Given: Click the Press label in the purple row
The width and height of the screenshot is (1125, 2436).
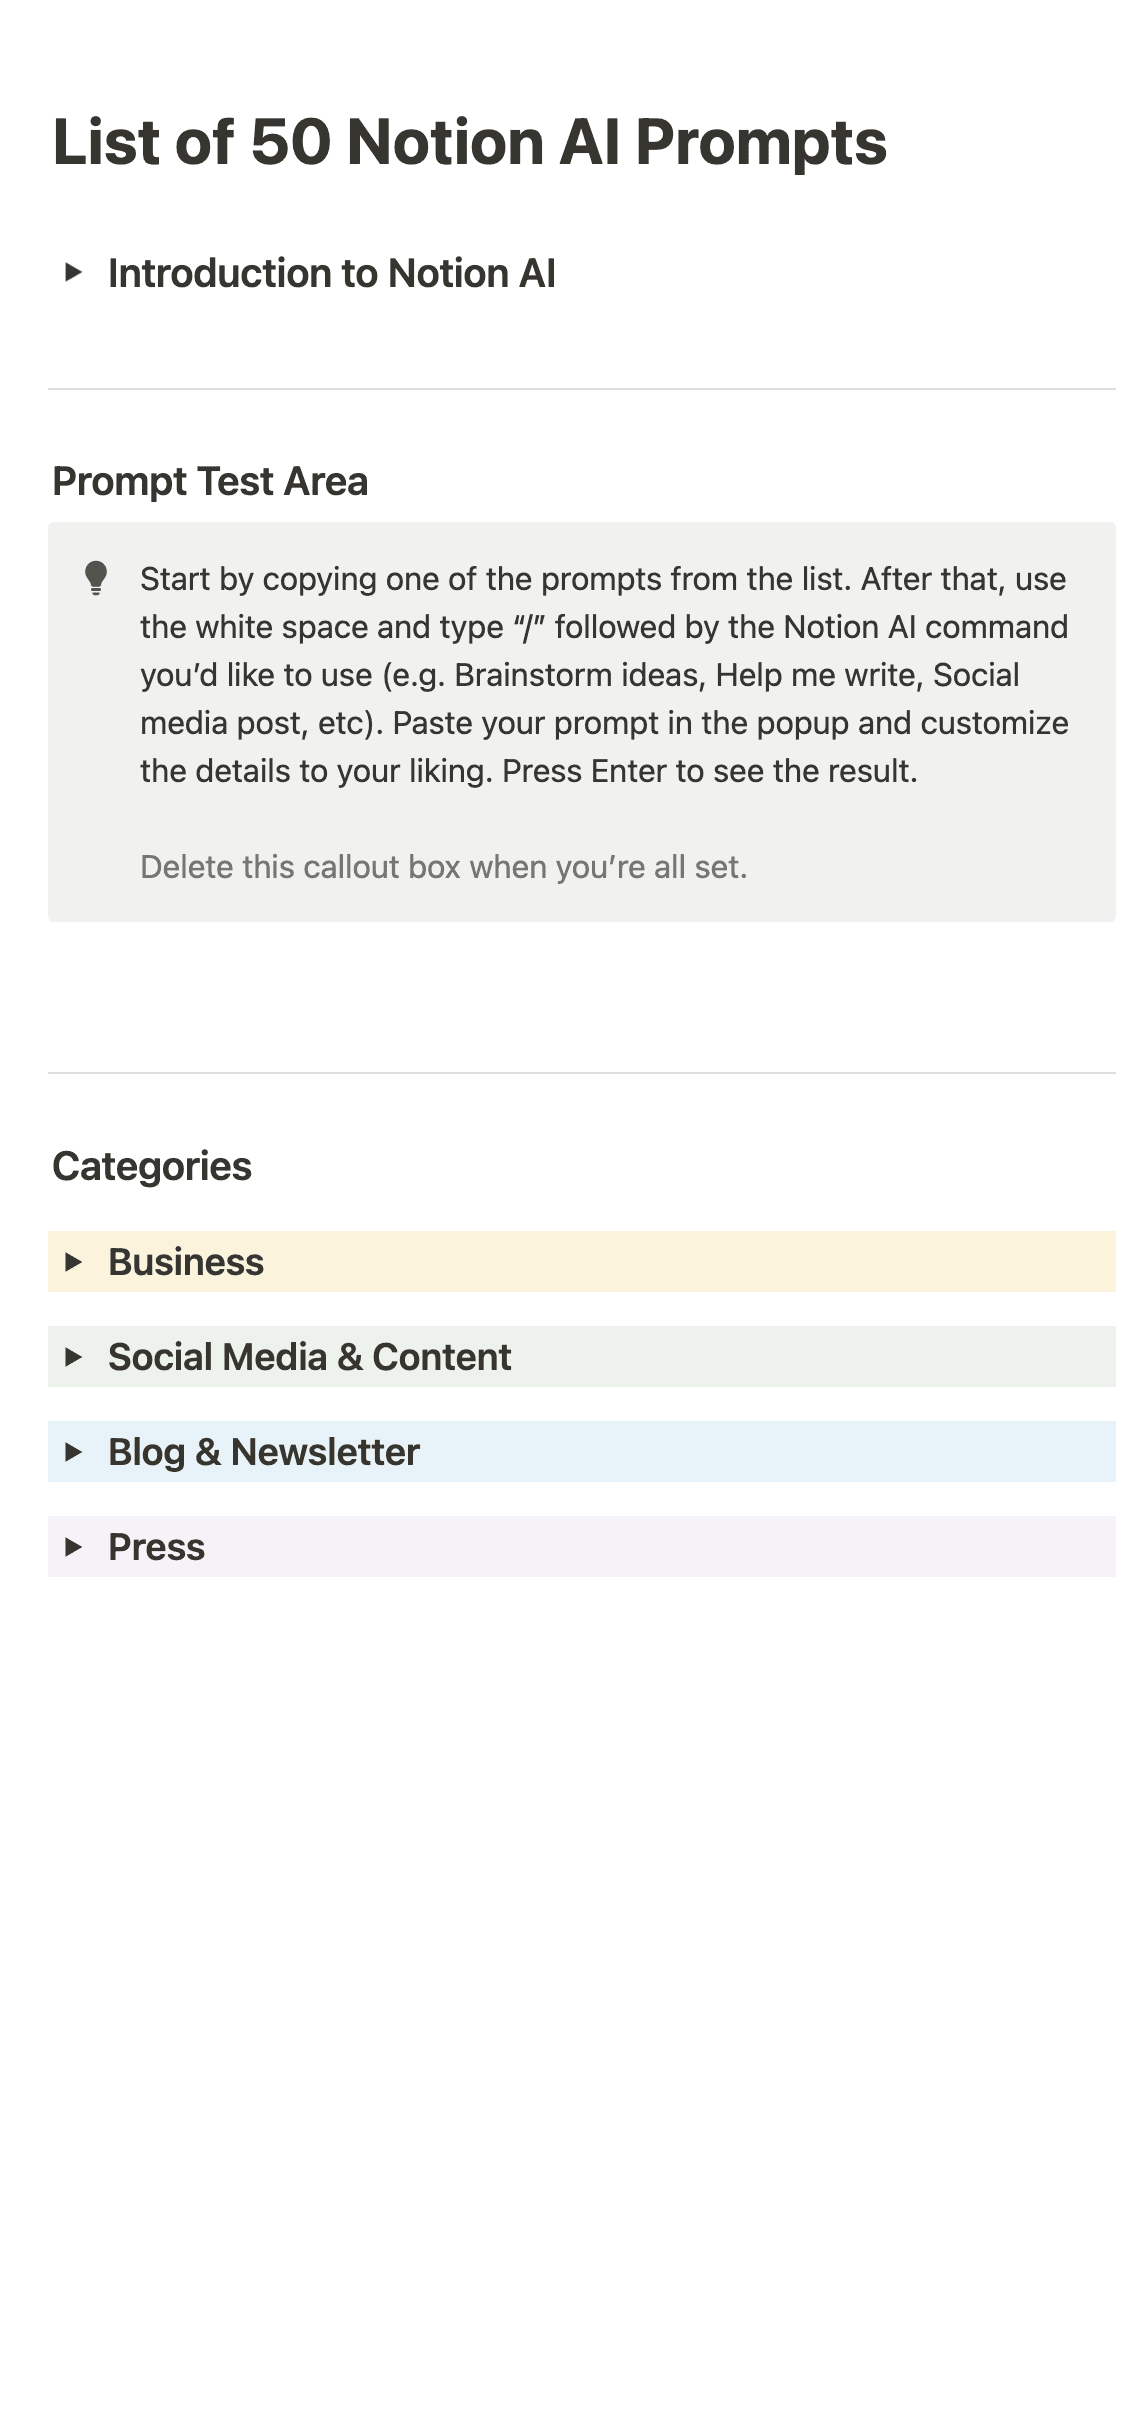Looking at the screenshot, I should click(x=156, y=1547).
